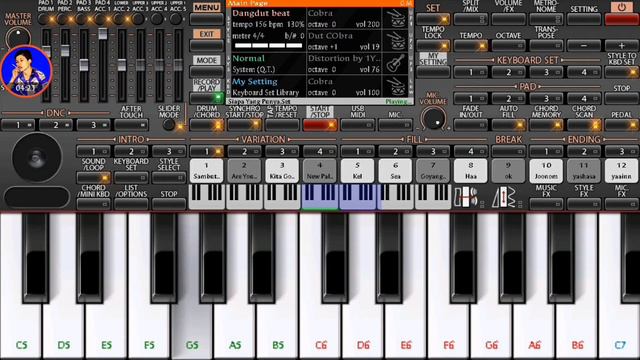Tap the PAD4 ACC.1 mute knob
This screenshot has width=640, height=360.
[x=100, y=19]
